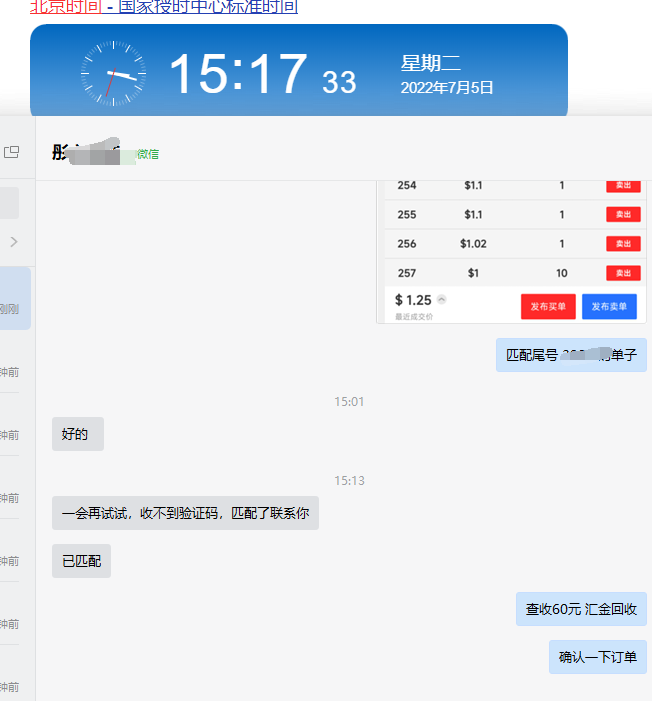The image size is (652, 701).
Task: Click the 确认一下订单 message bubble
Action: [597, 657]
